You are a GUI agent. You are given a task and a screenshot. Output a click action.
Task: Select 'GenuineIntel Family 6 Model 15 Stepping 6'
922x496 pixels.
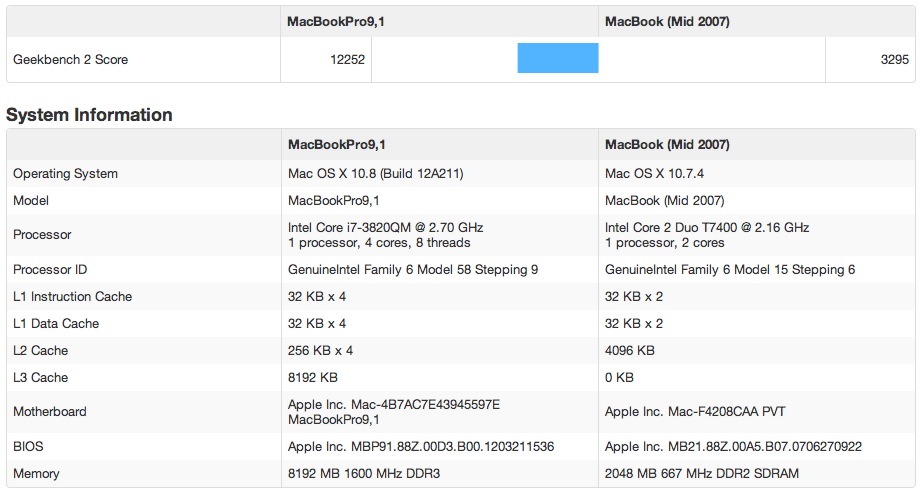[730, 270]
